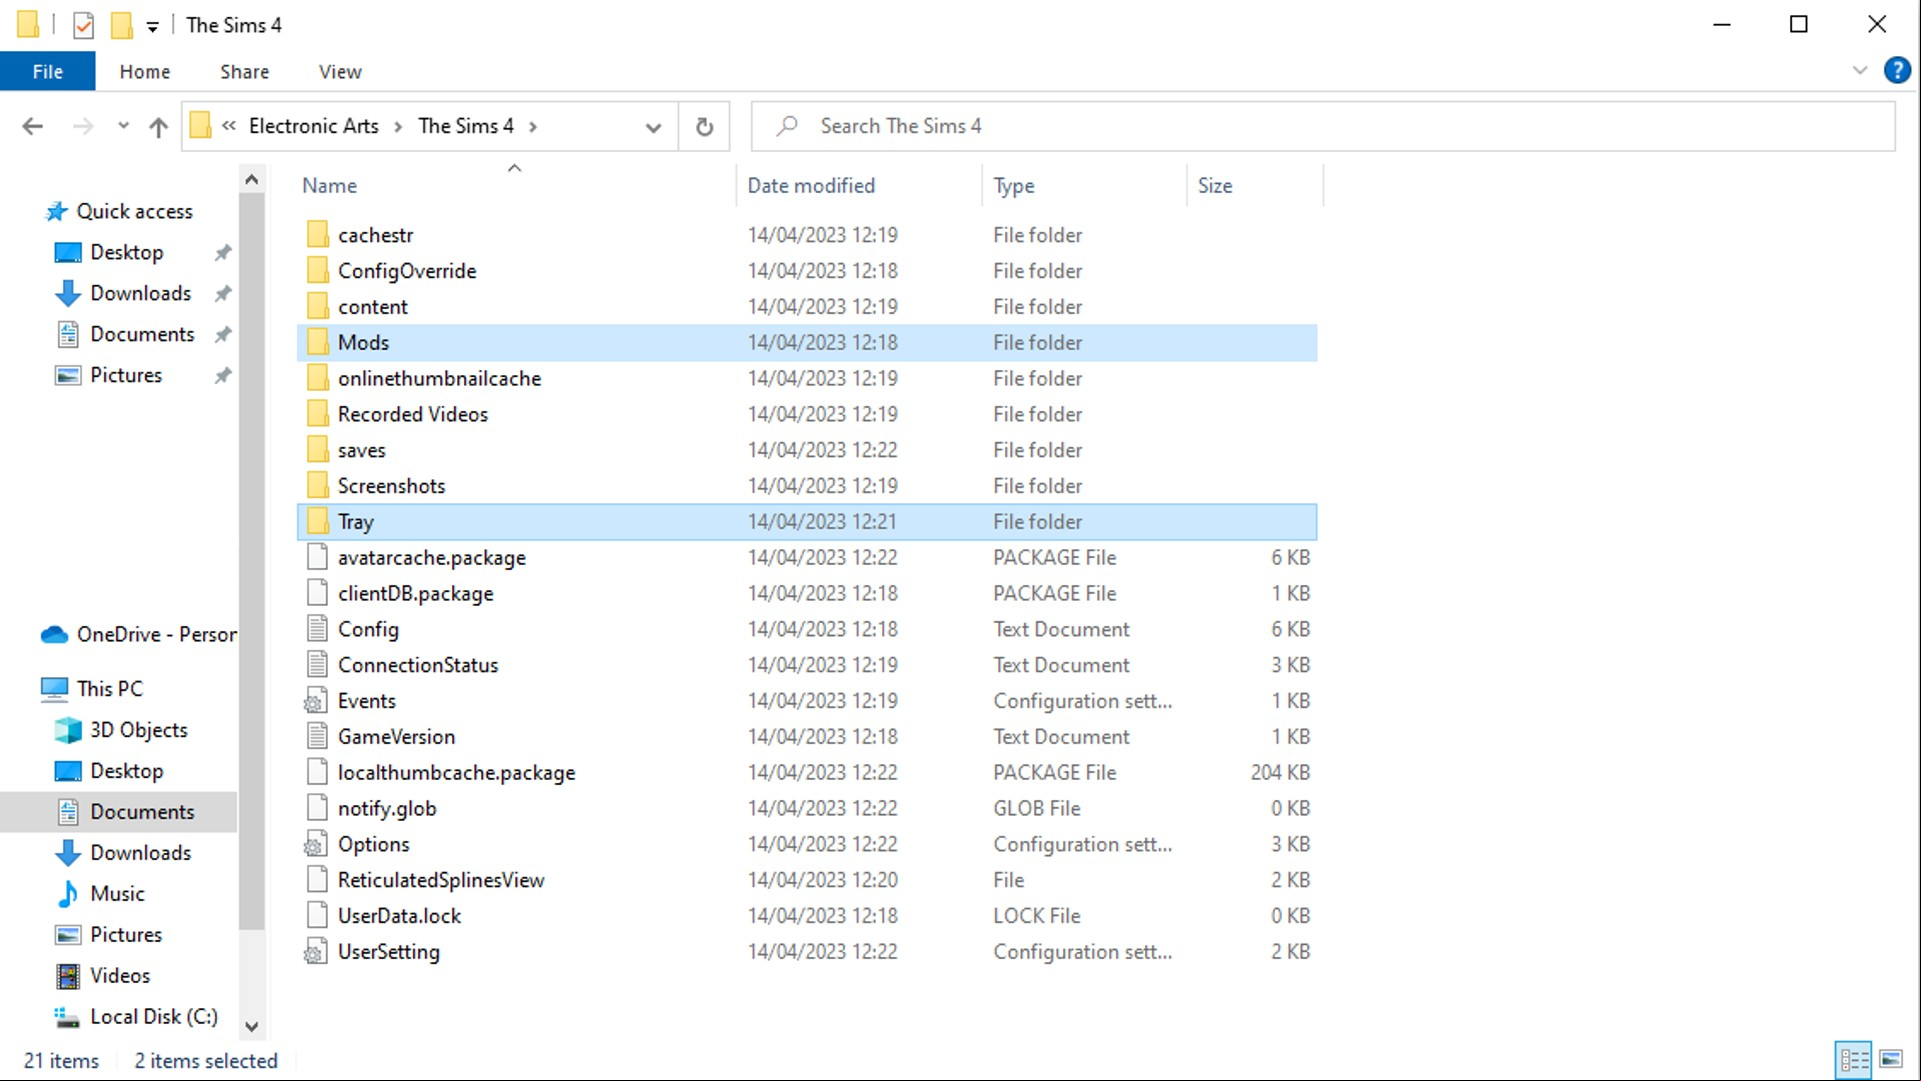Screen dimensions: 1921x1081
Task: Select the localthumbcache.package file
Action: click(807, 773)
